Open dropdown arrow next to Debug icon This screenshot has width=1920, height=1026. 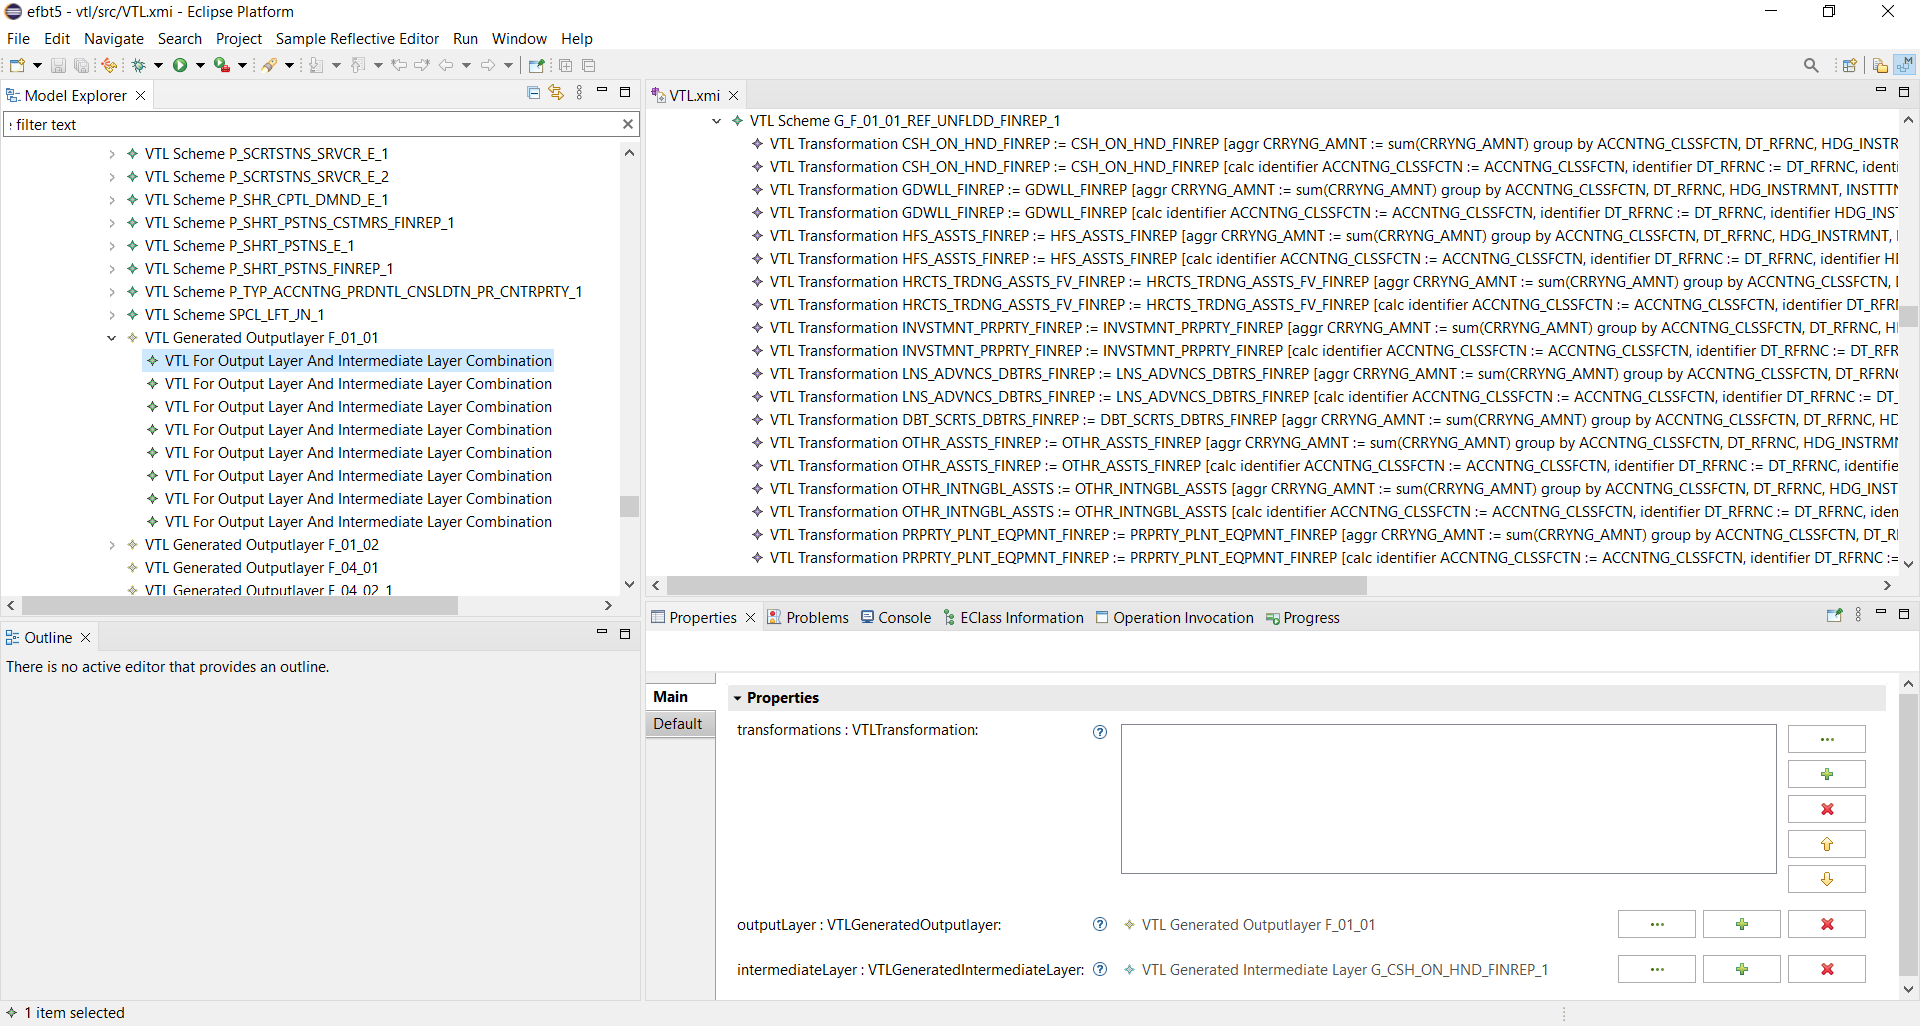(x=158, y=65)
